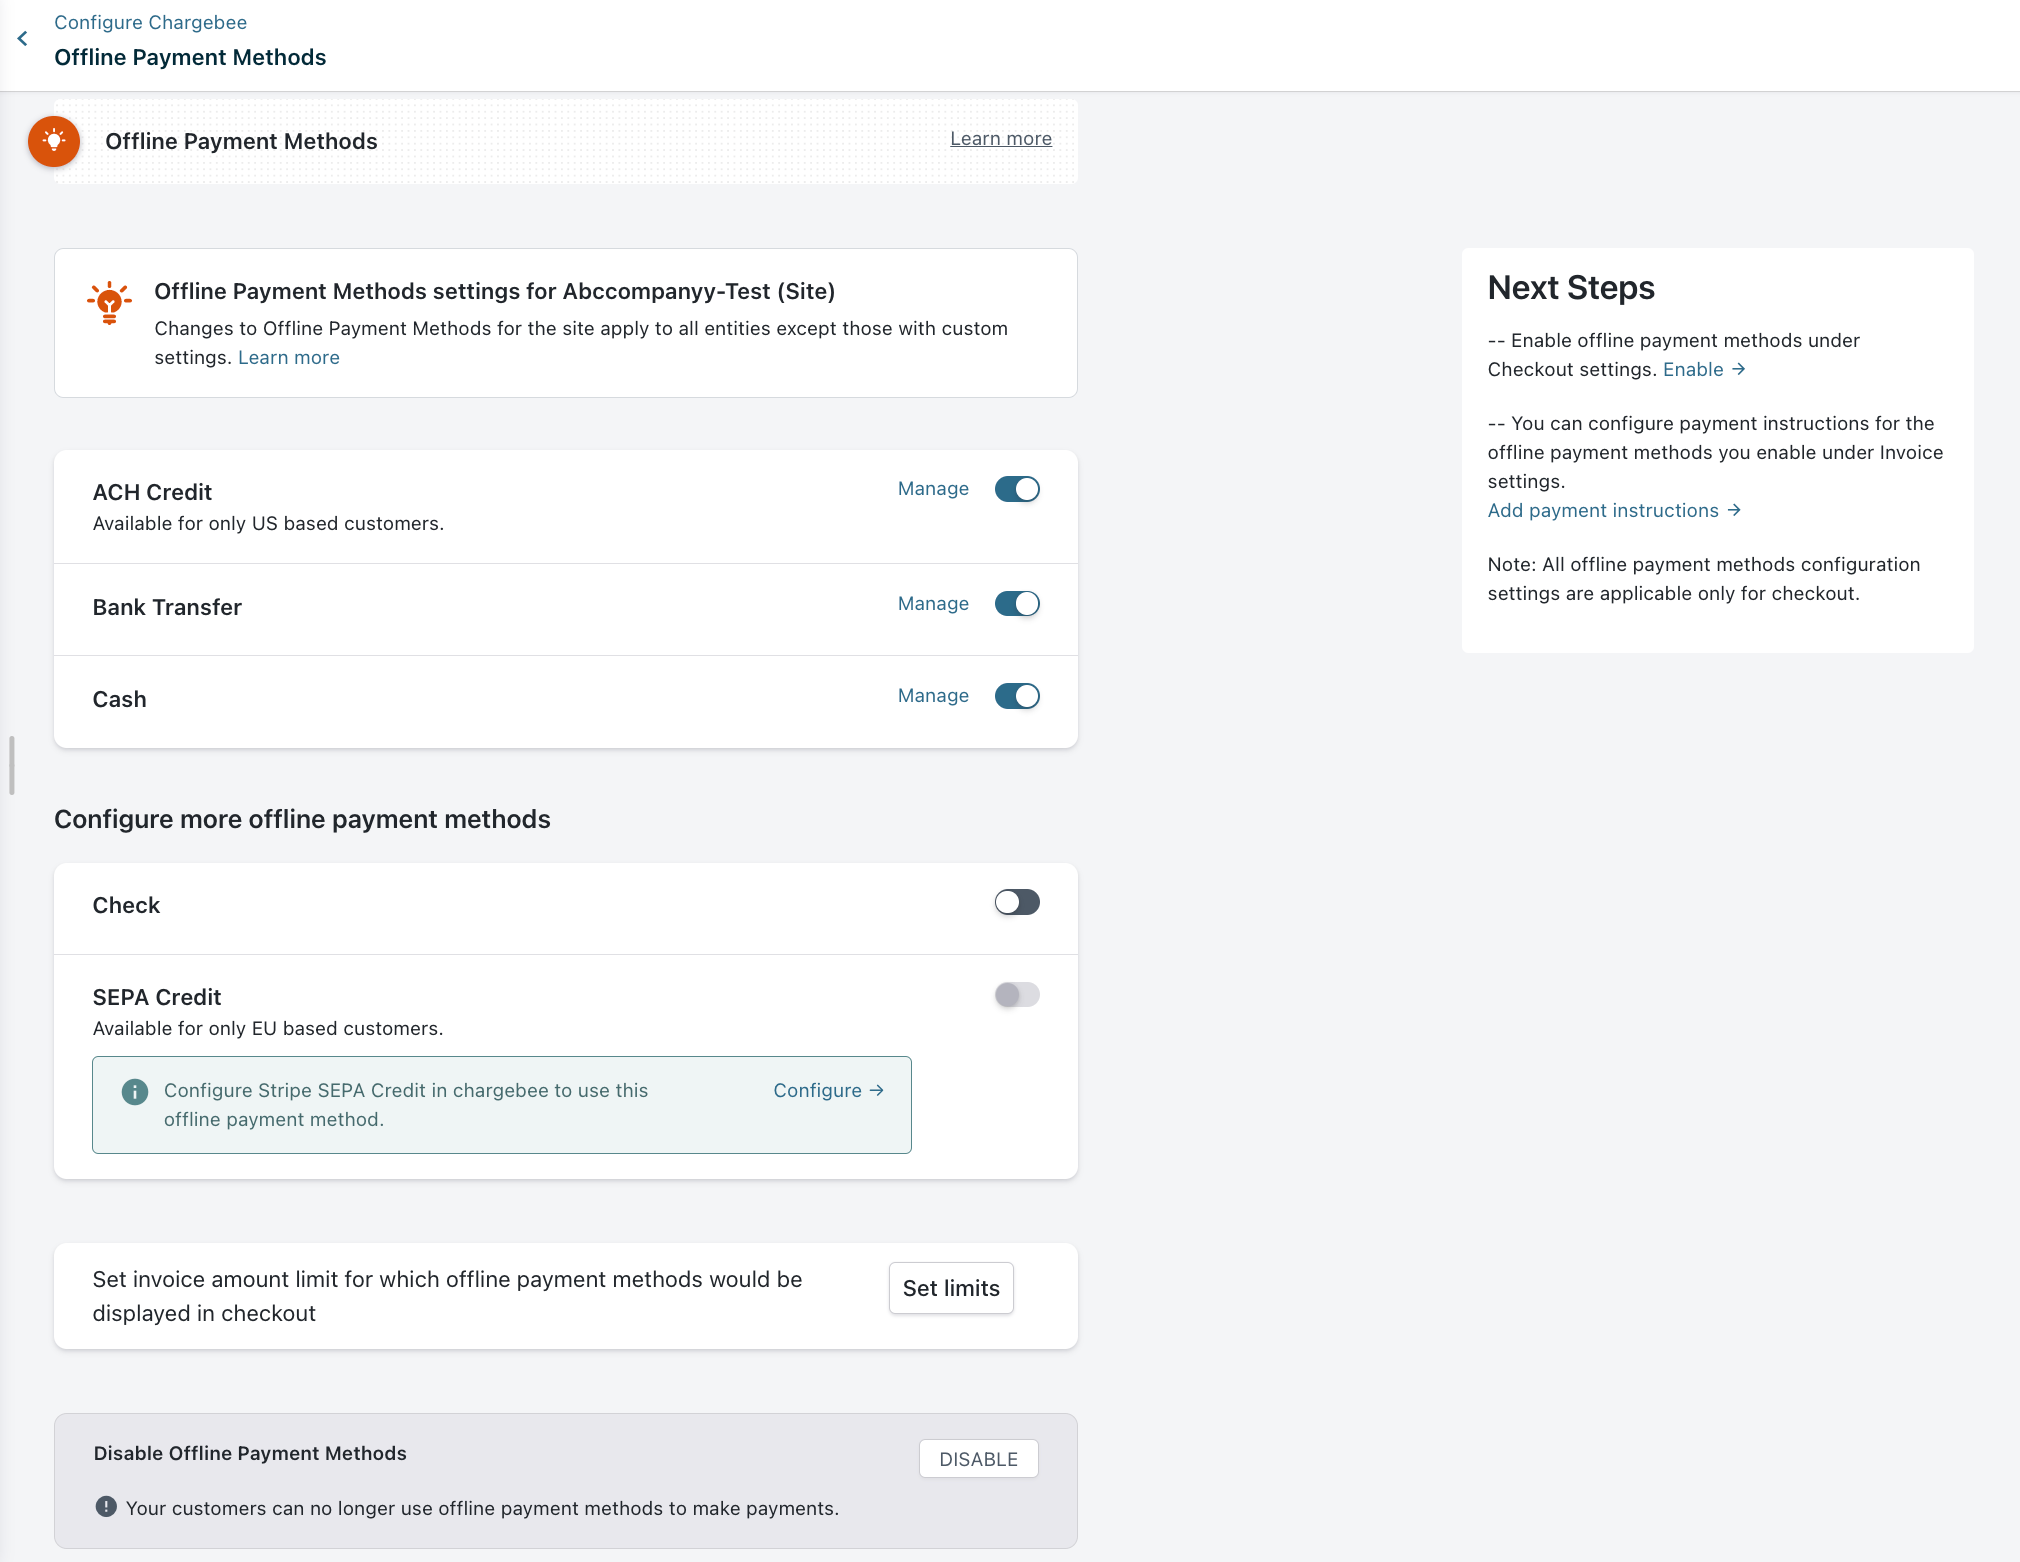Open the Configure Chargebee breadcrumb
The height and width of the screenshot is (1562, 2020).
point(150,22)
